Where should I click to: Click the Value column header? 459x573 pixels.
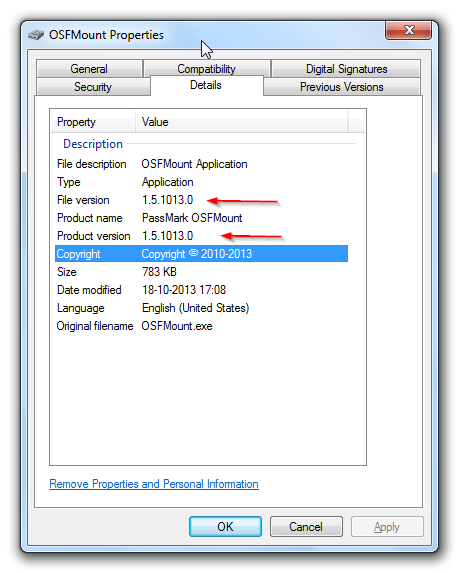point(242,122)
